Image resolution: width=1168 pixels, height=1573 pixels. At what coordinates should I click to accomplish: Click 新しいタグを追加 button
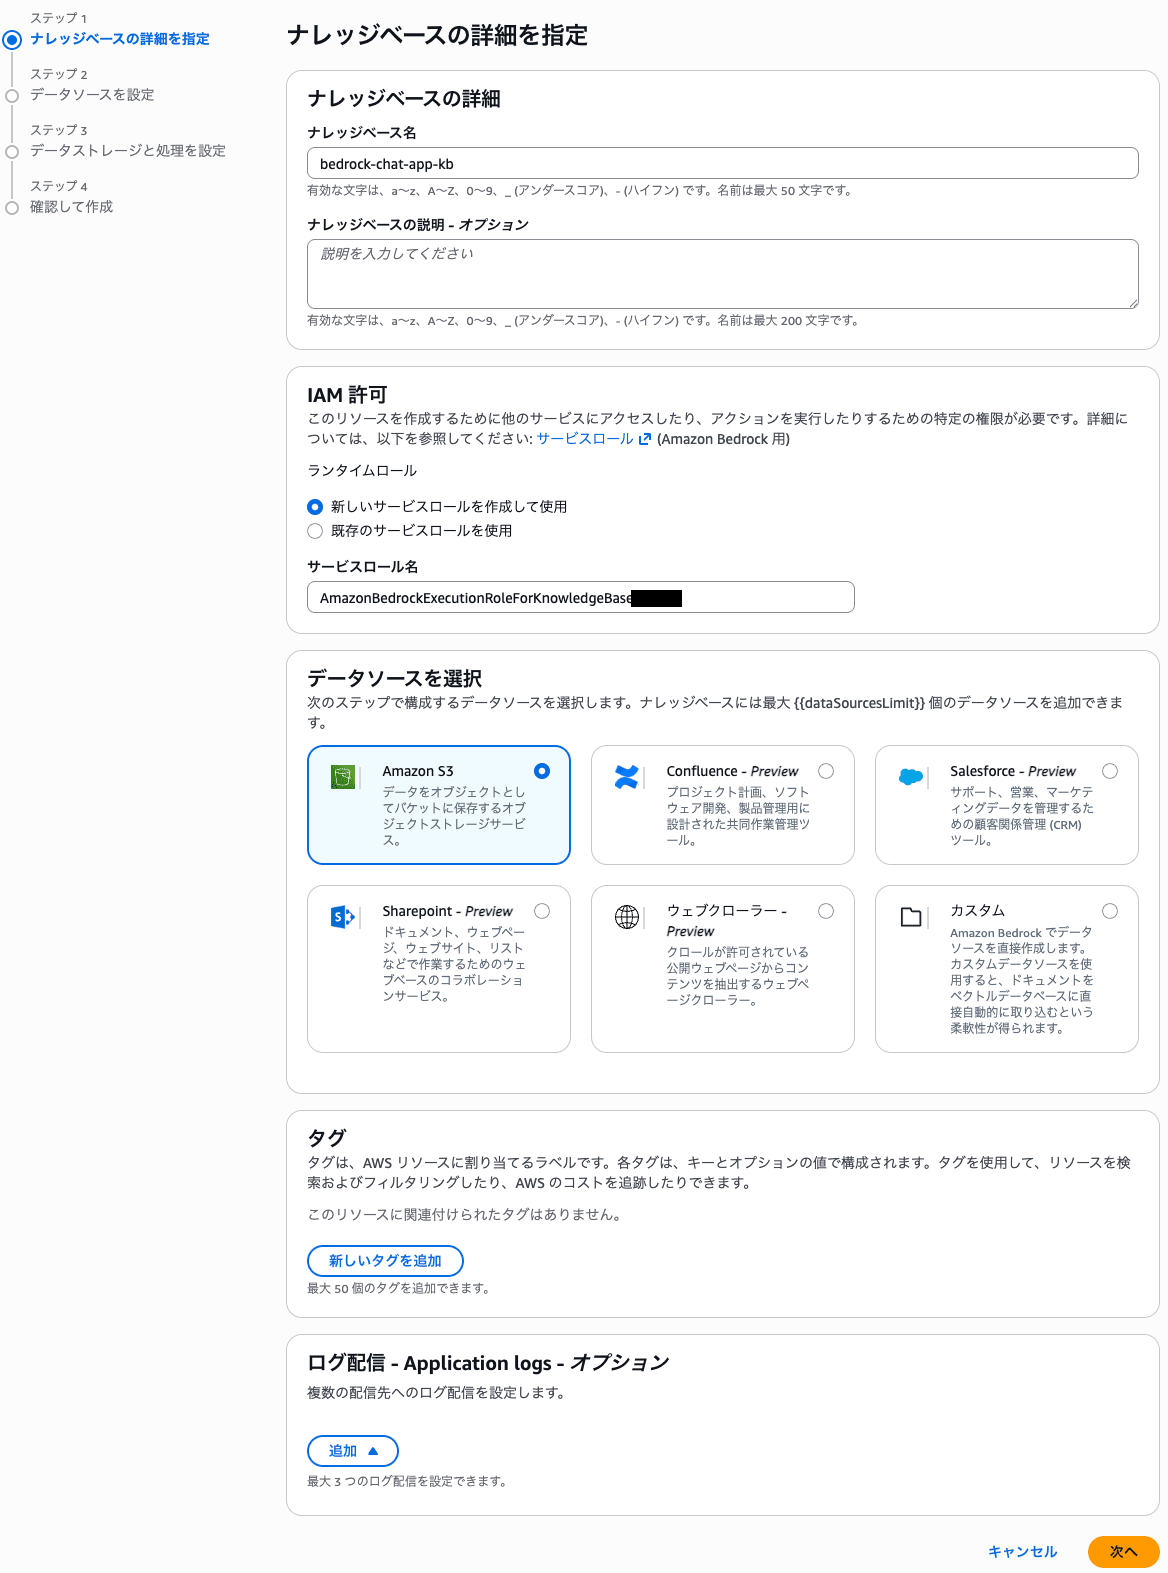click(385, 1261)
